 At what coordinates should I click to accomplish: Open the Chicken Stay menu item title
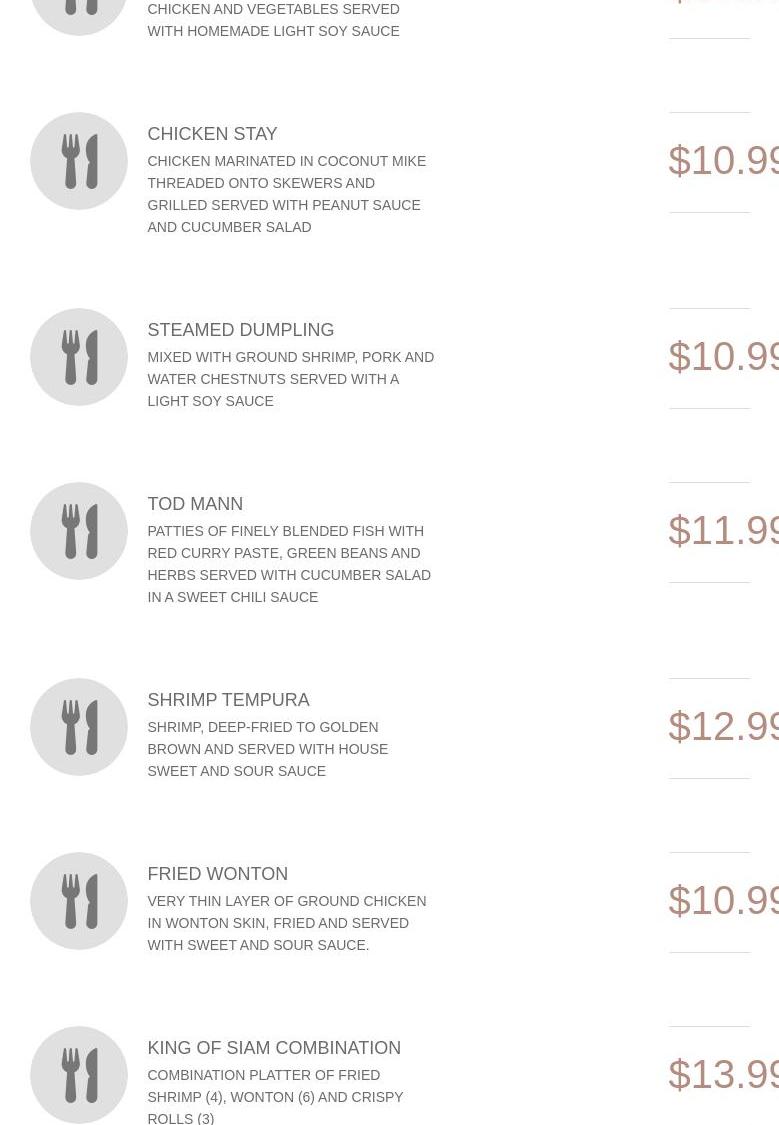[x=212, y=134]
